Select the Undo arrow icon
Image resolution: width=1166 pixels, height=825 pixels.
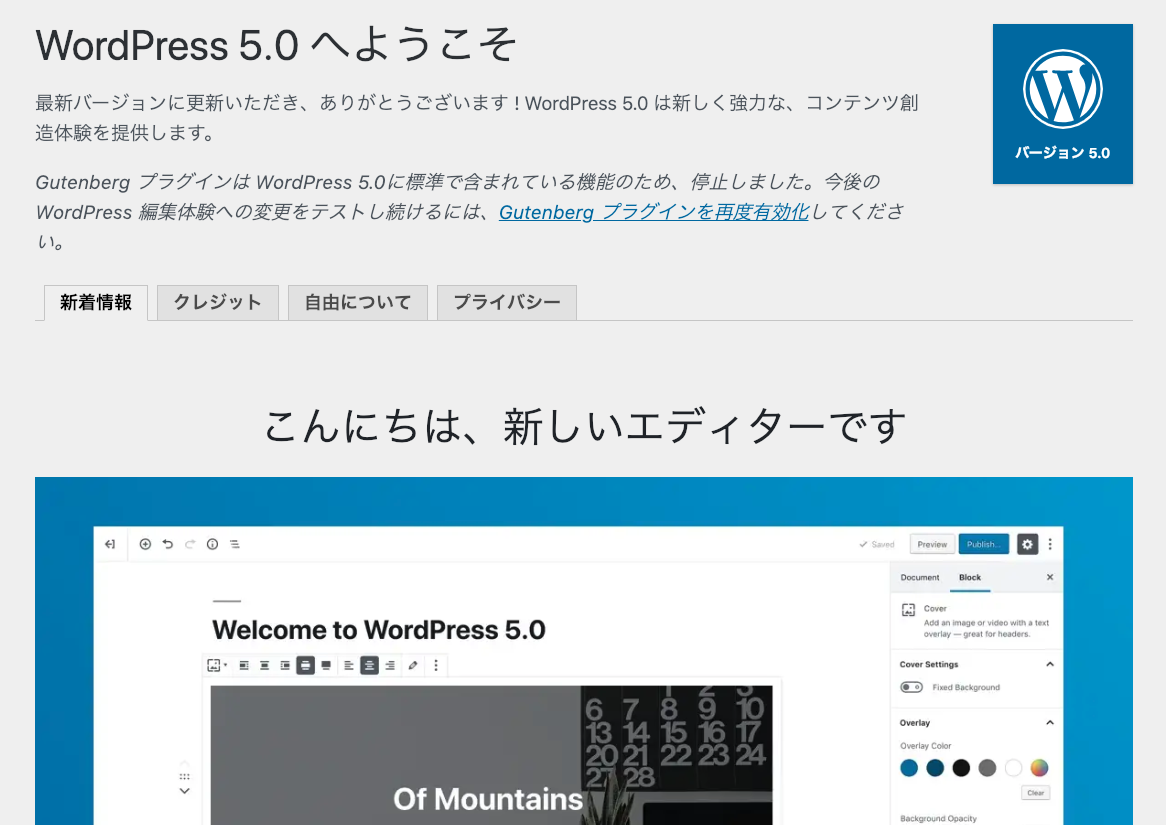pyautogui.click(x=167, y=544)
